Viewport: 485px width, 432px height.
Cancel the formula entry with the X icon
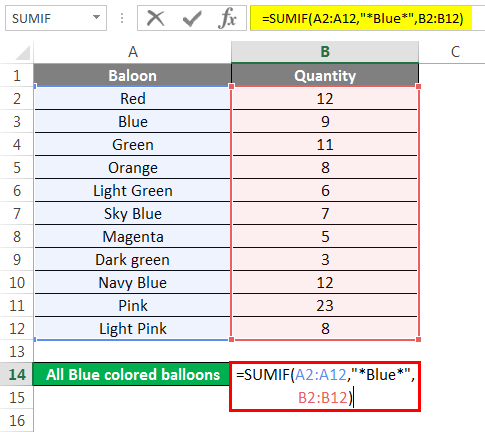155,18
